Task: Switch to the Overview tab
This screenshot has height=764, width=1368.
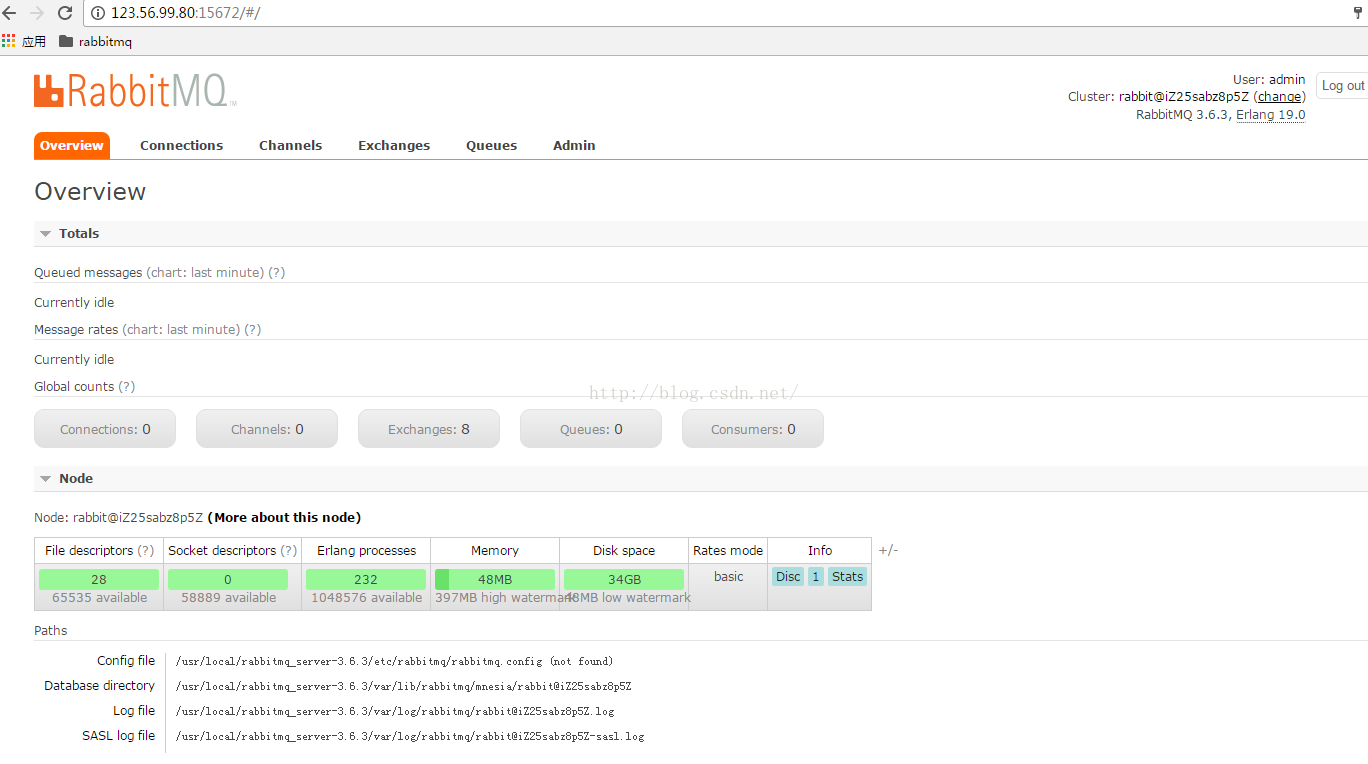Action: [x=72, y=145]
